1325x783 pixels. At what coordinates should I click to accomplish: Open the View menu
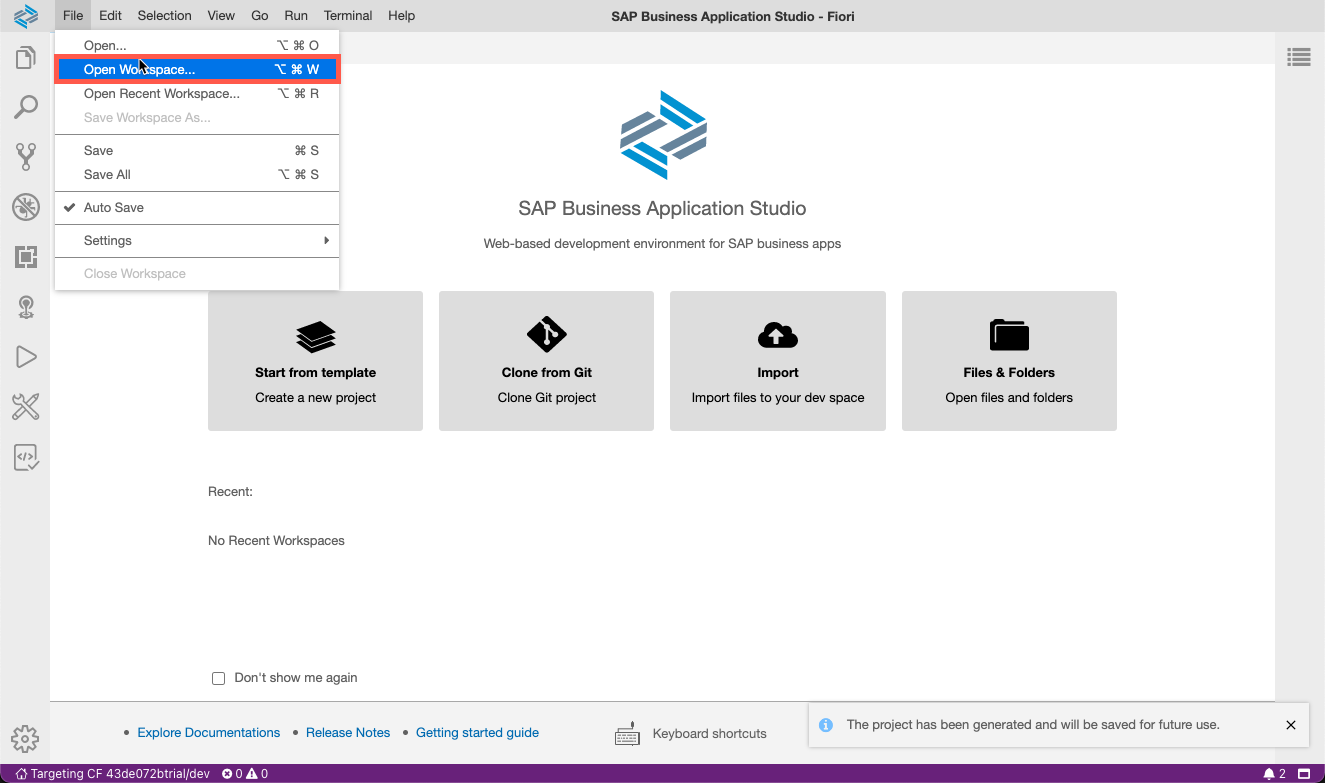click(221, 16)
